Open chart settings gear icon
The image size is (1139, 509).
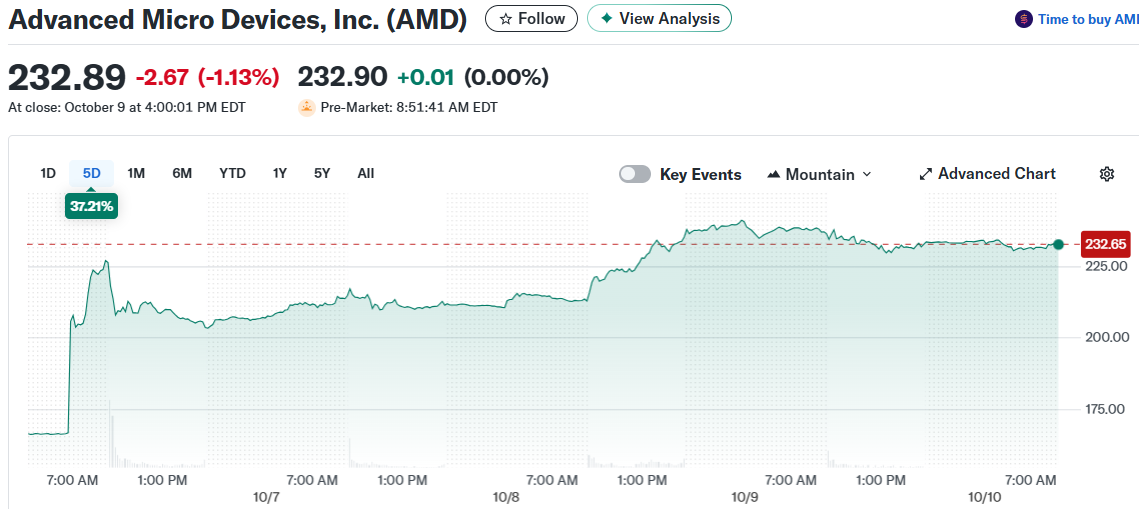[x=1106, y=174]
